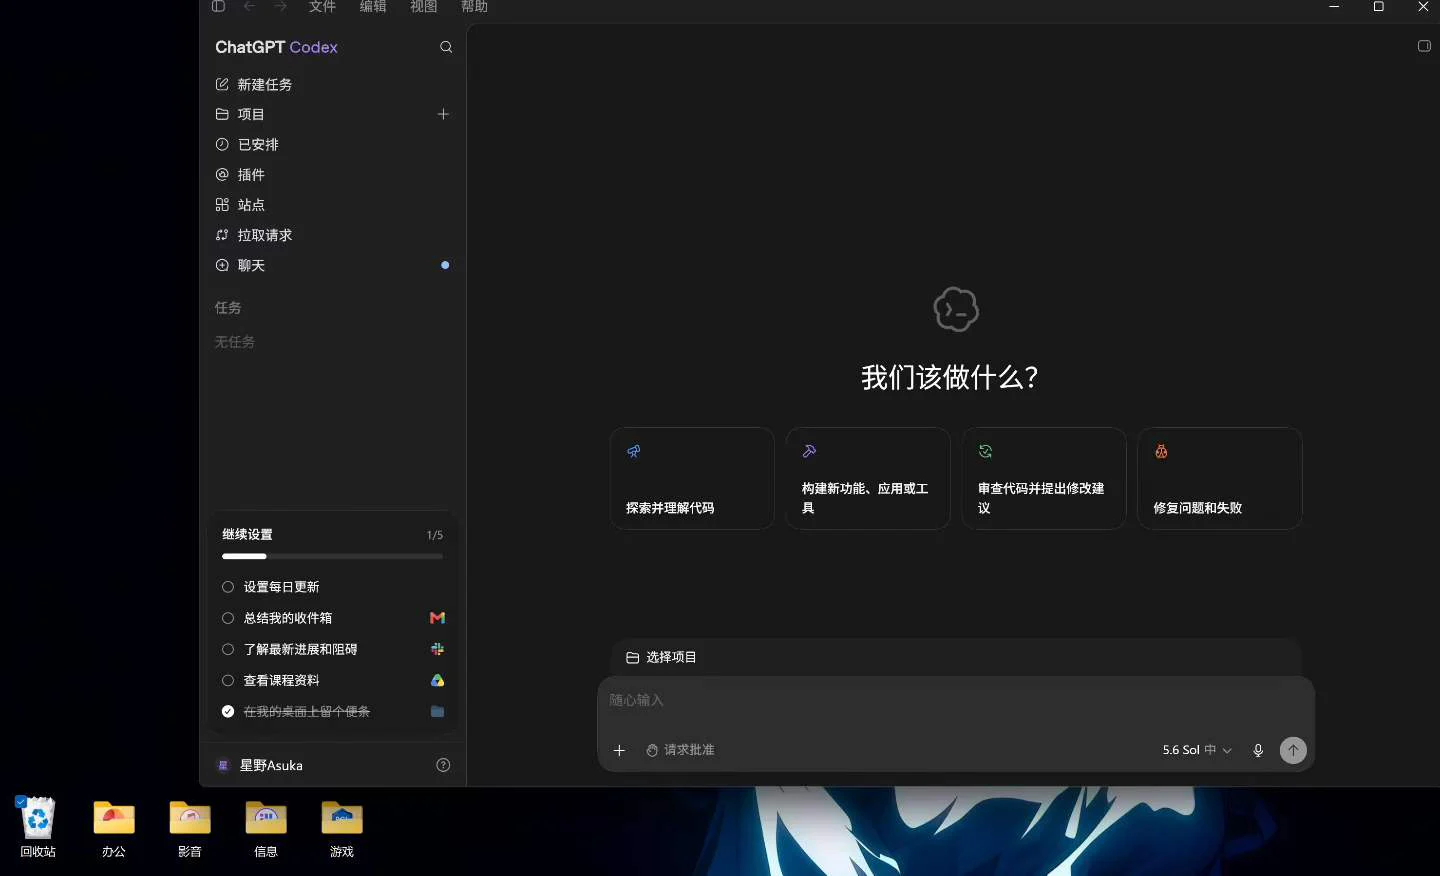Go back with the left arrow

tap(250, 7)
